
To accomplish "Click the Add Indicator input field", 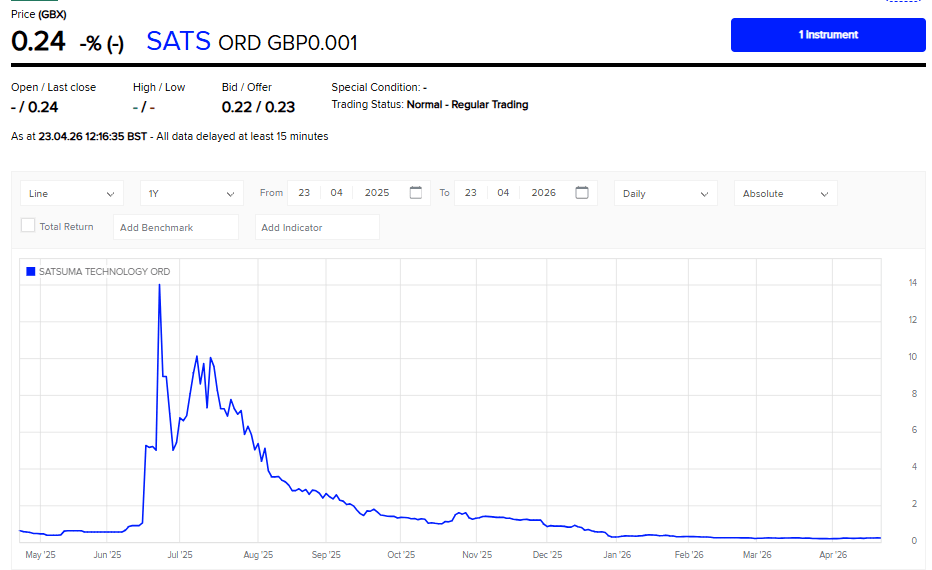I will point(317,228).
